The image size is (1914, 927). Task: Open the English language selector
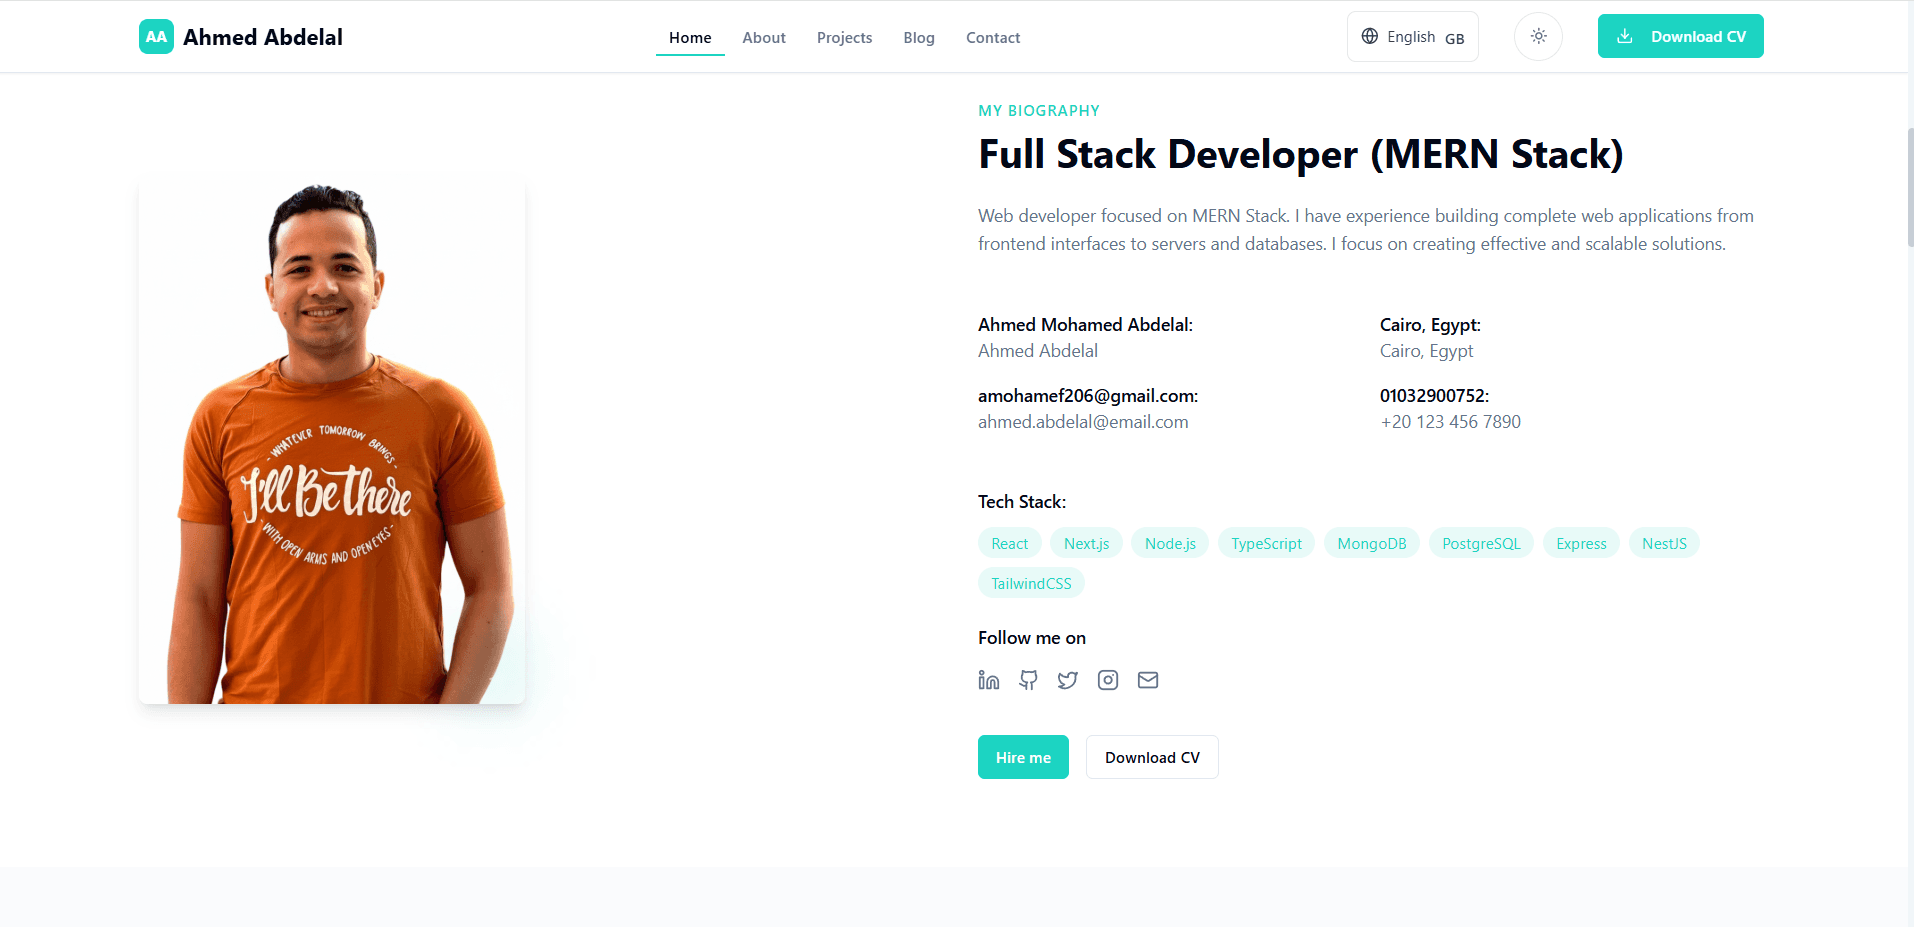[1412, 36]
